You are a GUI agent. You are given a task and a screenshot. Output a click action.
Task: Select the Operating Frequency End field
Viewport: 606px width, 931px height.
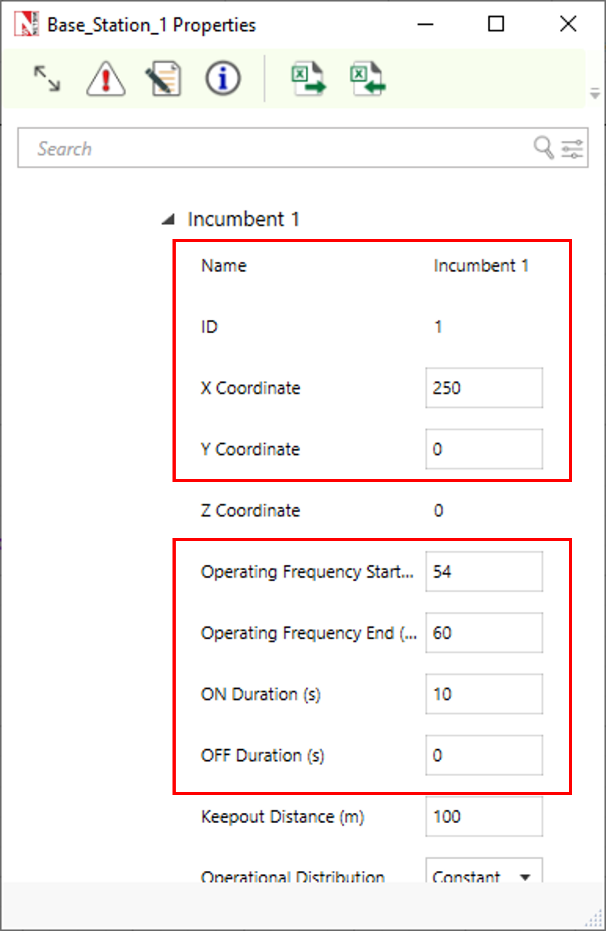[484, 633]
